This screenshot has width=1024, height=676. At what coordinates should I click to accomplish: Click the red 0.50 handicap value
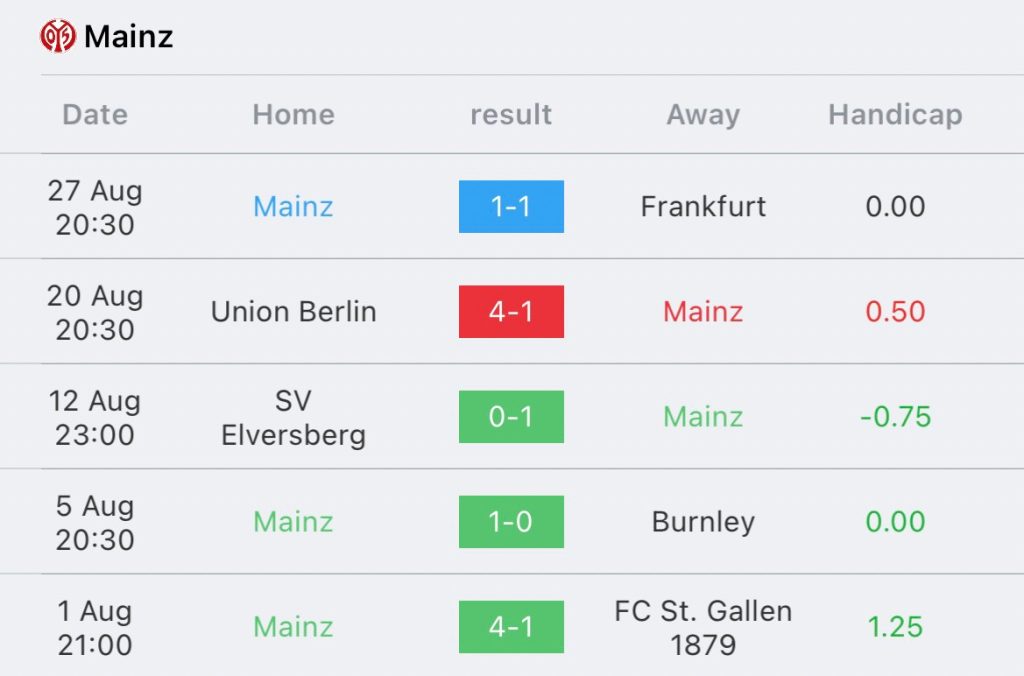tap(895, 312)
